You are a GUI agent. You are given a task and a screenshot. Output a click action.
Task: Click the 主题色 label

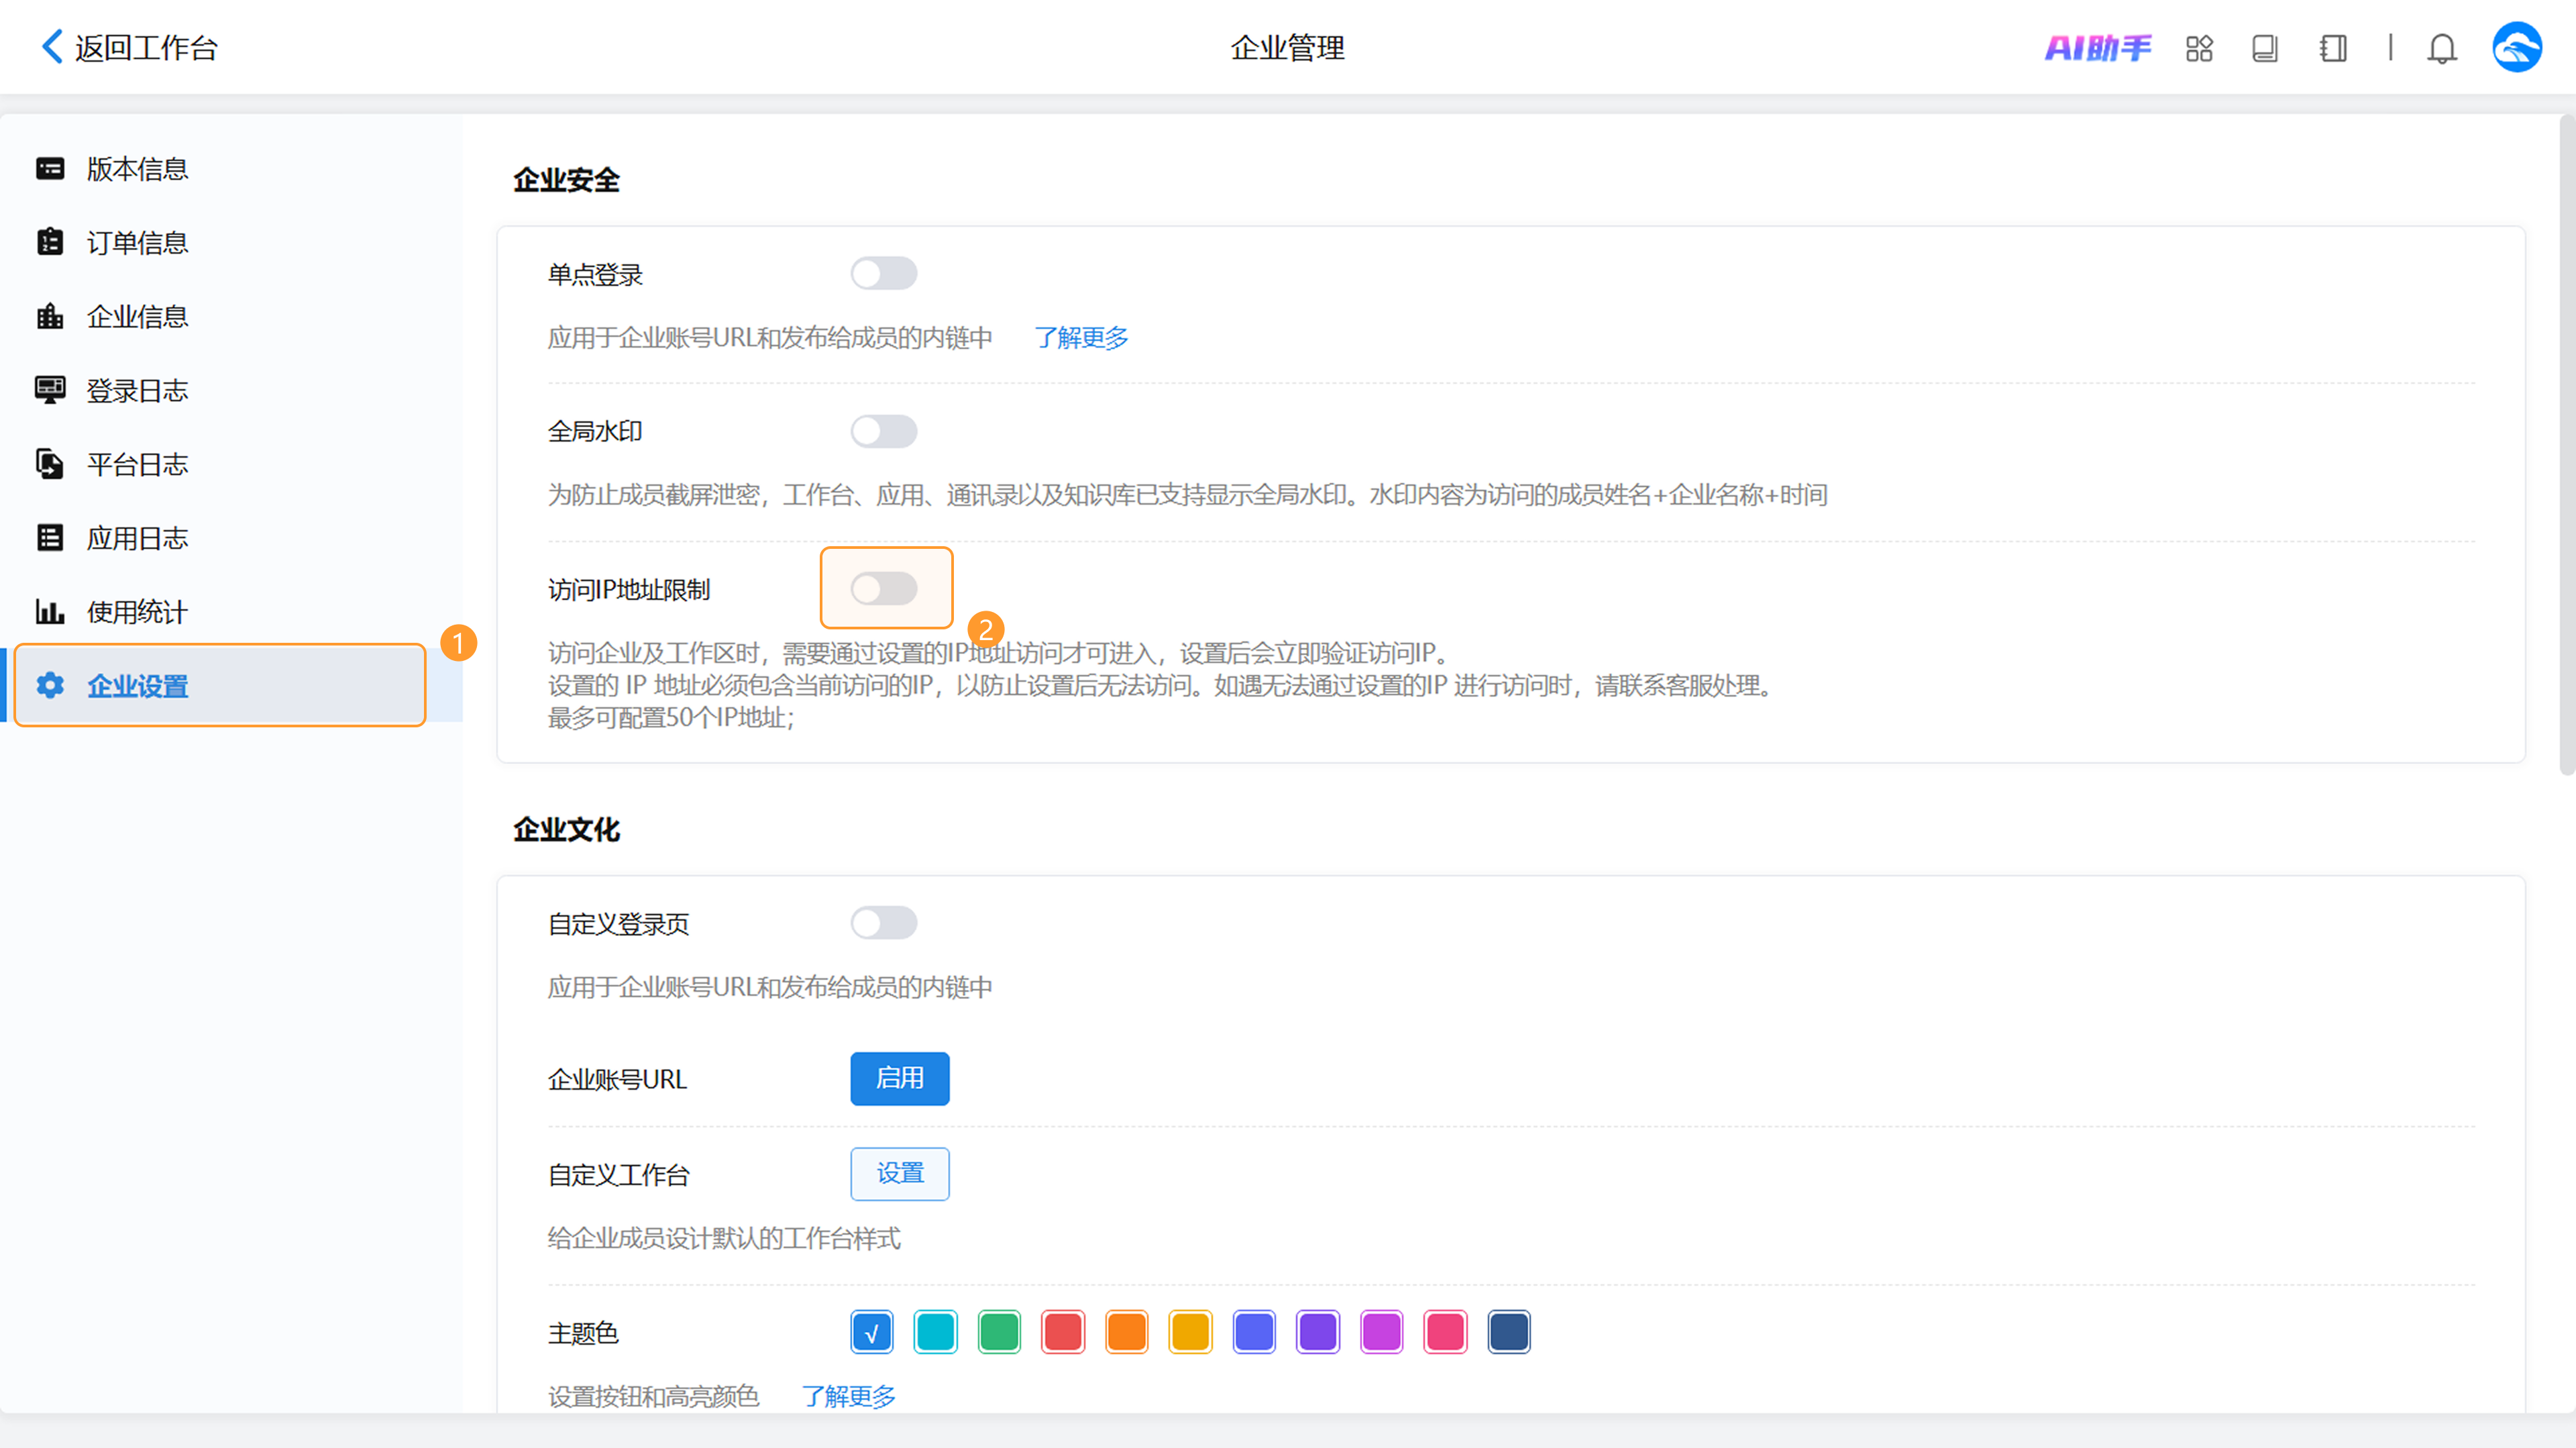pos(583,1333)
